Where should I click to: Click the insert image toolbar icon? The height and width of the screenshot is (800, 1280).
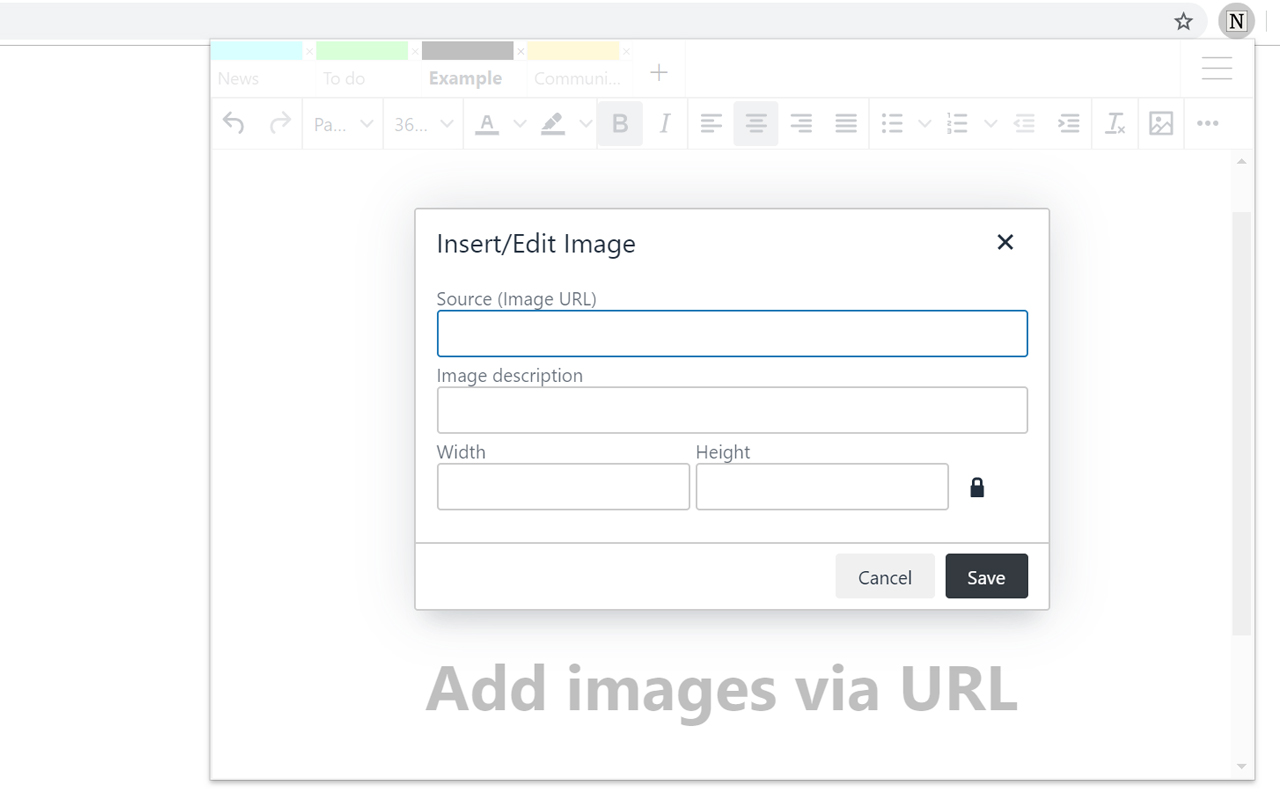click(x=1161, y=124)
